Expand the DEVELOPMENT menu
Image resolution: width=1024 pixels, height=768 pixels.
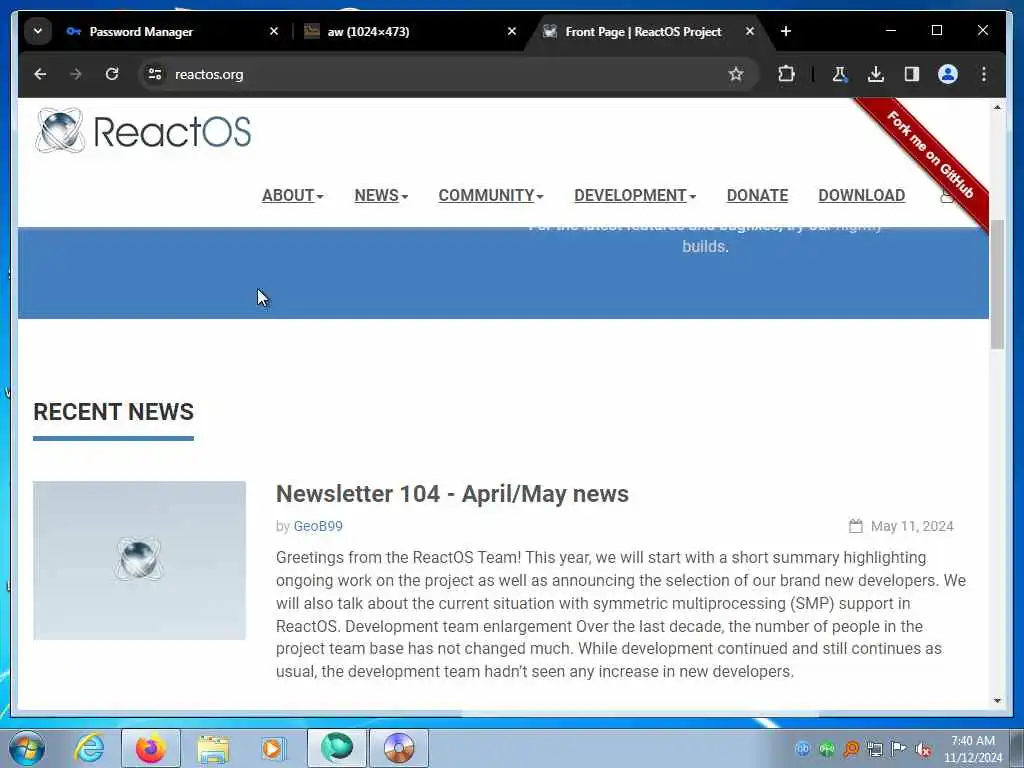635,195
